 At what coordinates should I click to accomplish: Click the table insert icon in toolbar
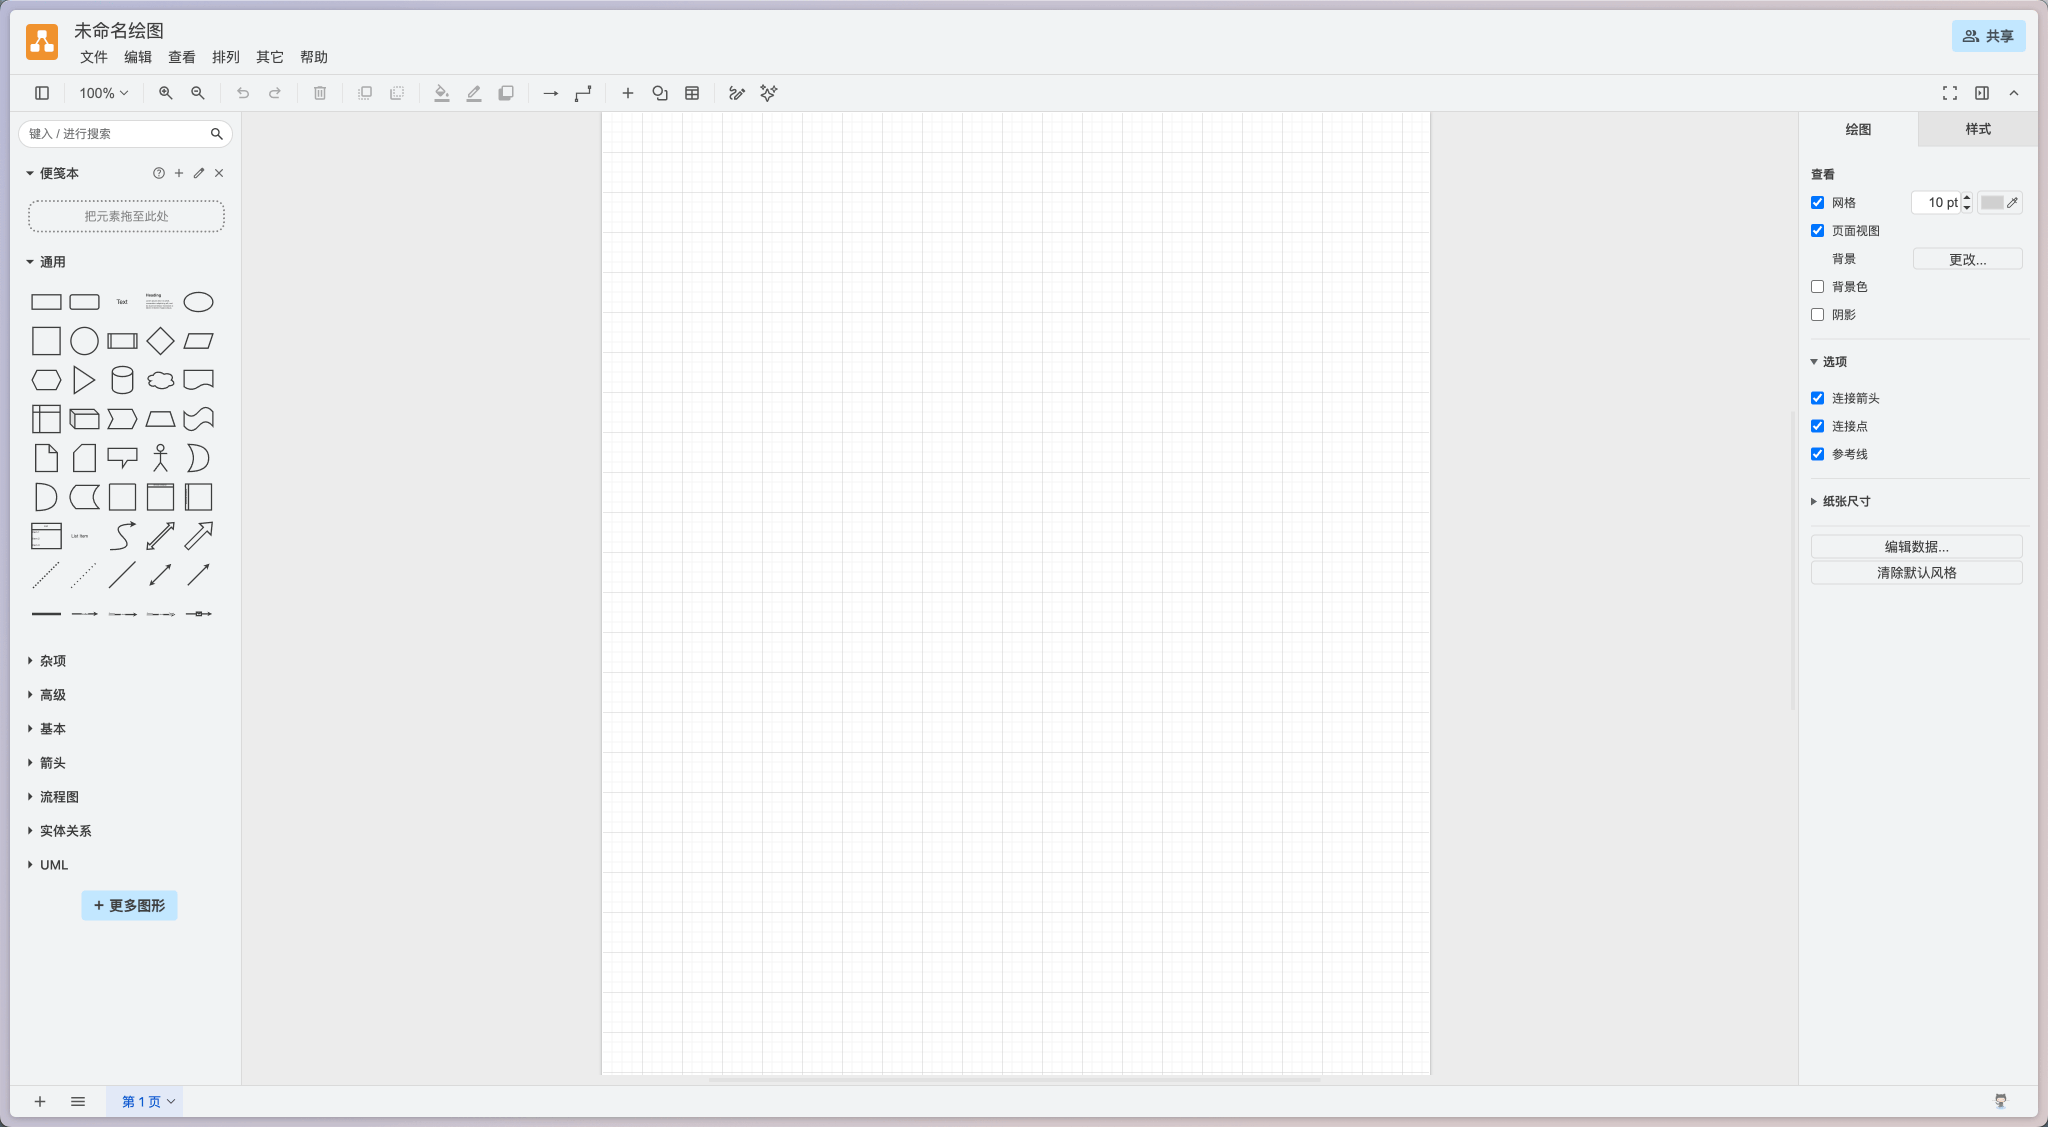pyautogui.click(x=692, y=93)
